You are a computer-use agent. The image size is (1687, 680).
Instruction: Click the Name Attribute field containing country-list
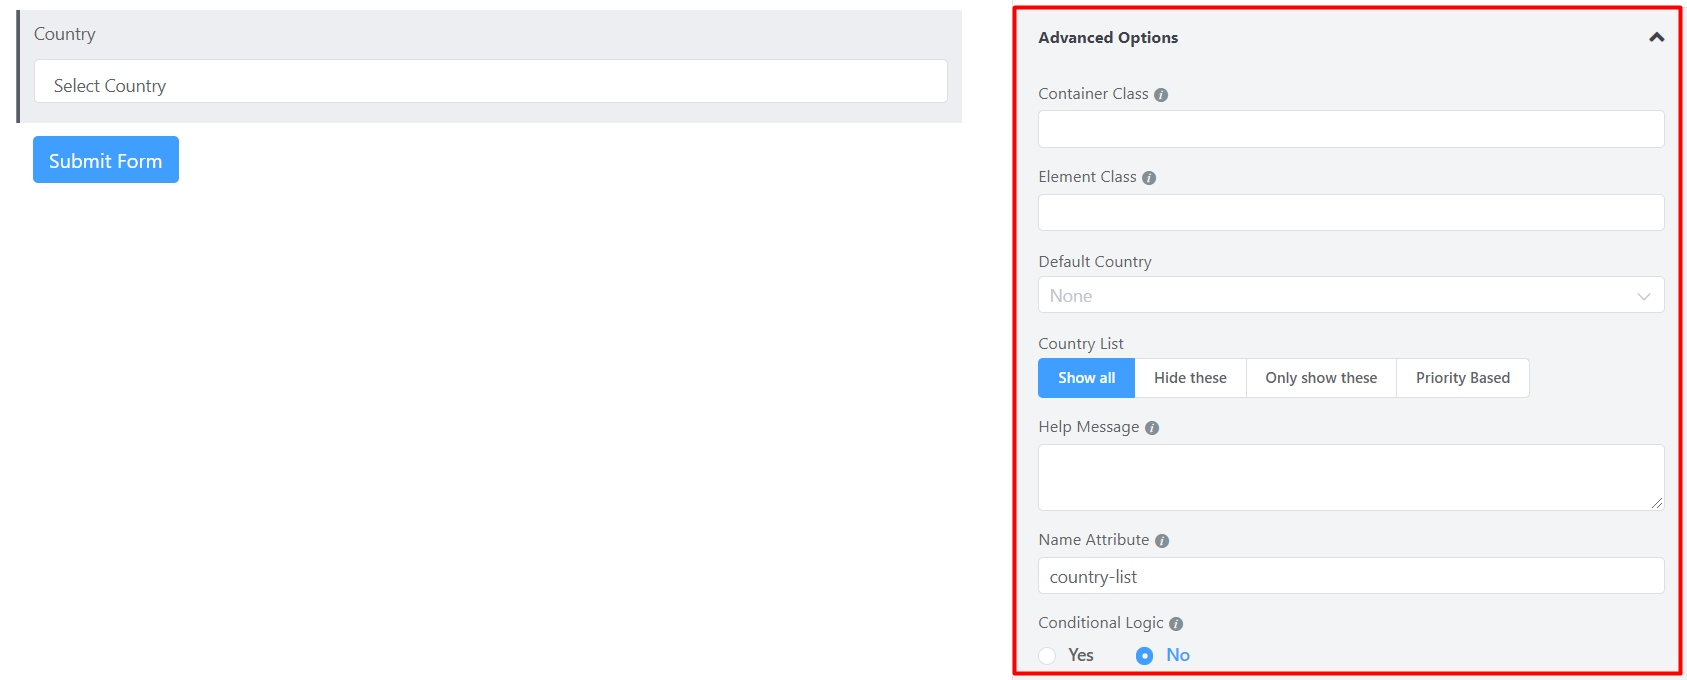(1350, 576)
